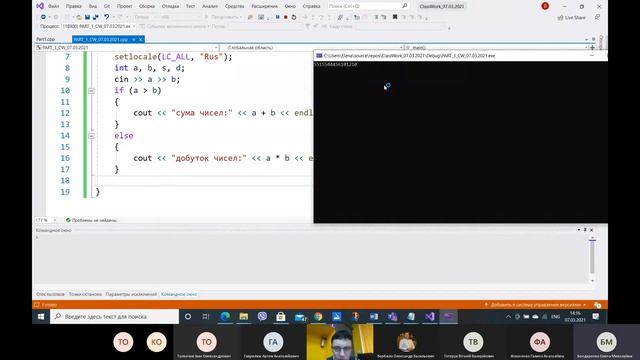
Task: Open the Проект menu
Action: click(124, 6)
